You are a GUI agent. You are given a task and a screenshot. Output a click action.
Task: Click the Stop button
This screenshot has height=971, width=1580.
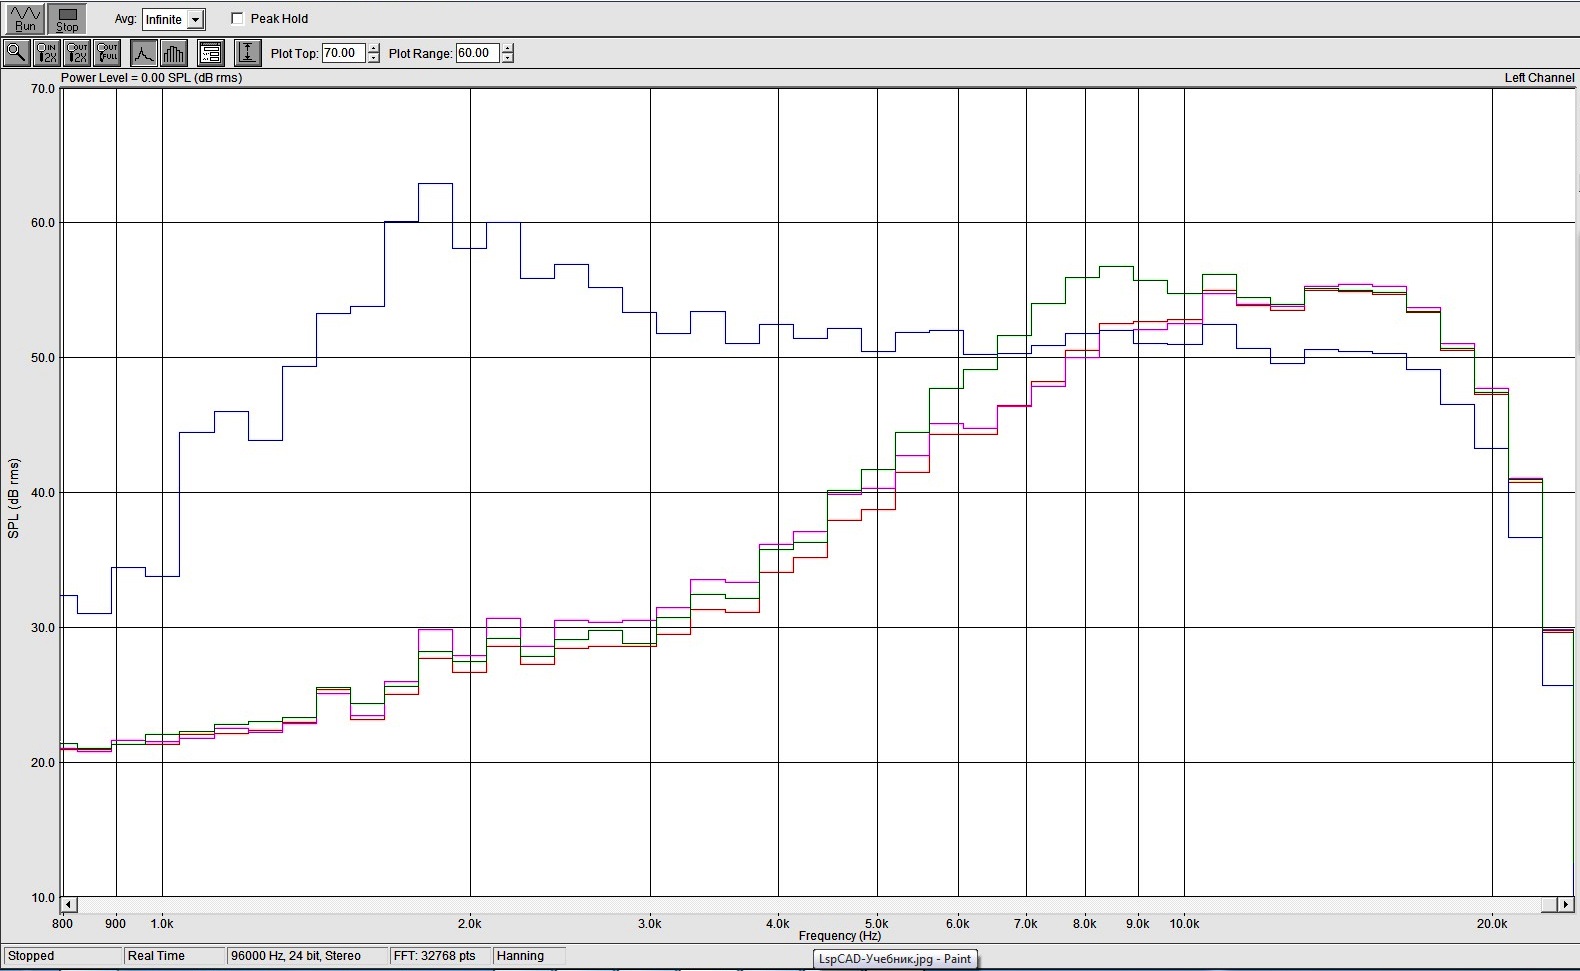(67, 18)
